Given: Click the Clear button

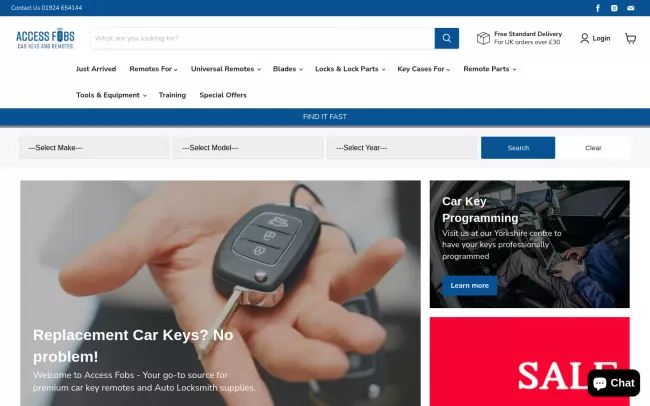Looking at the screenshot, I should click(593, 148).
